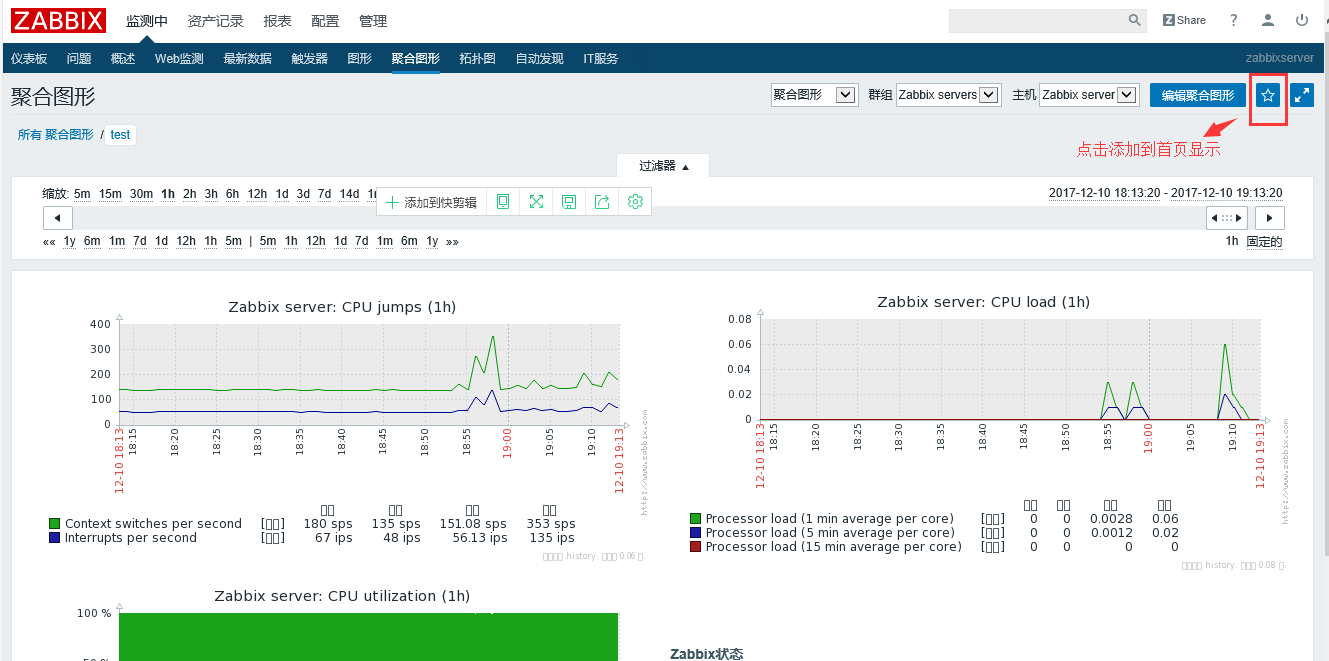
Task: Set zoom to 3d in 缩放 row
Action: tap(303, 194)
